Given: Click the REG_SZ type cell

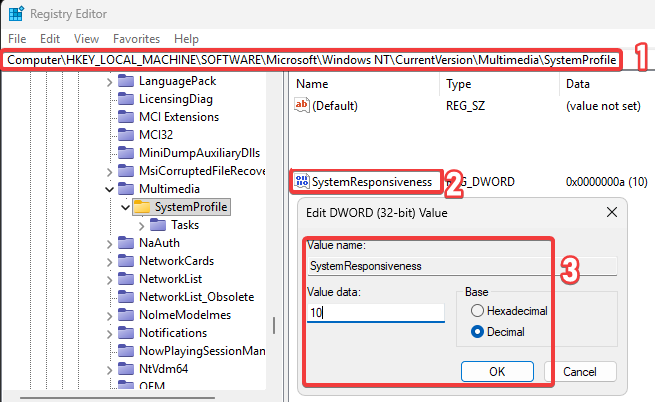Looking at the screenshot, I should point(465,106).
